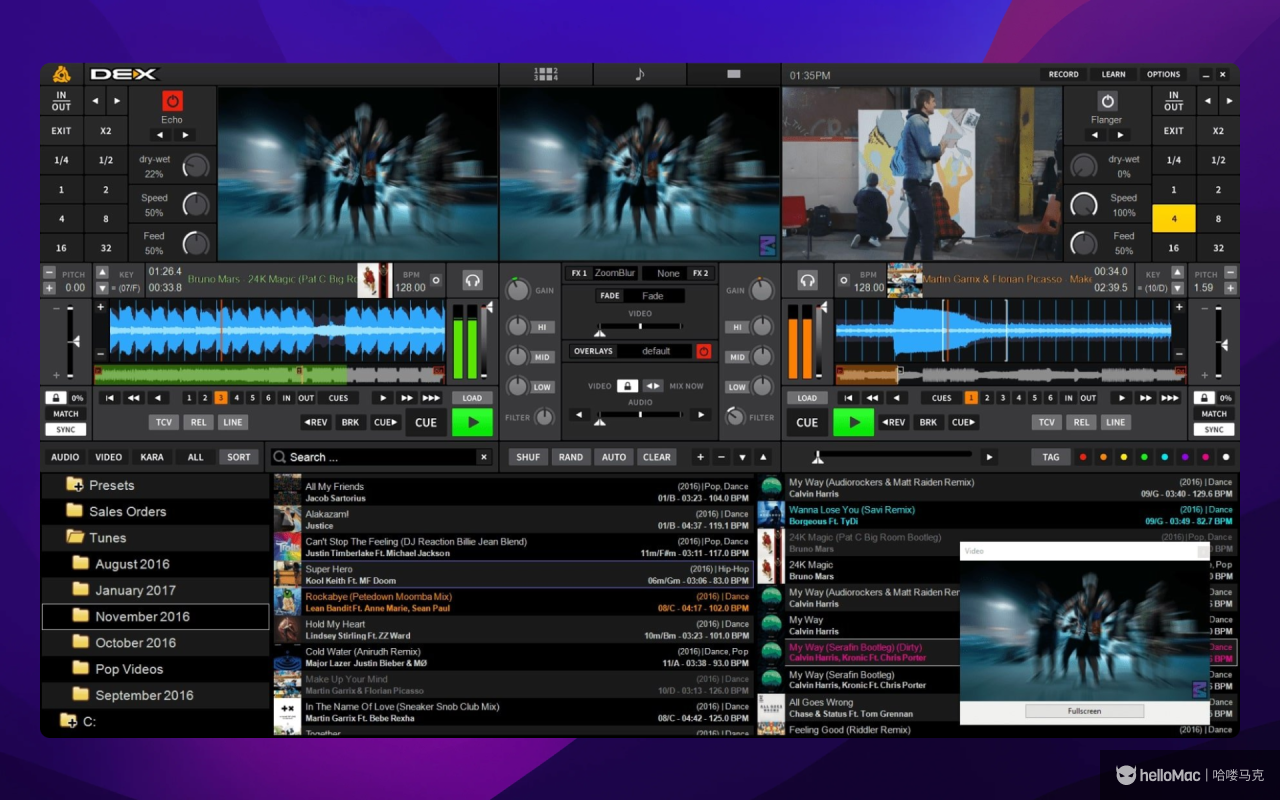Toggle the left deck HI kill button

pyautogui.click(x=541, y=327)
